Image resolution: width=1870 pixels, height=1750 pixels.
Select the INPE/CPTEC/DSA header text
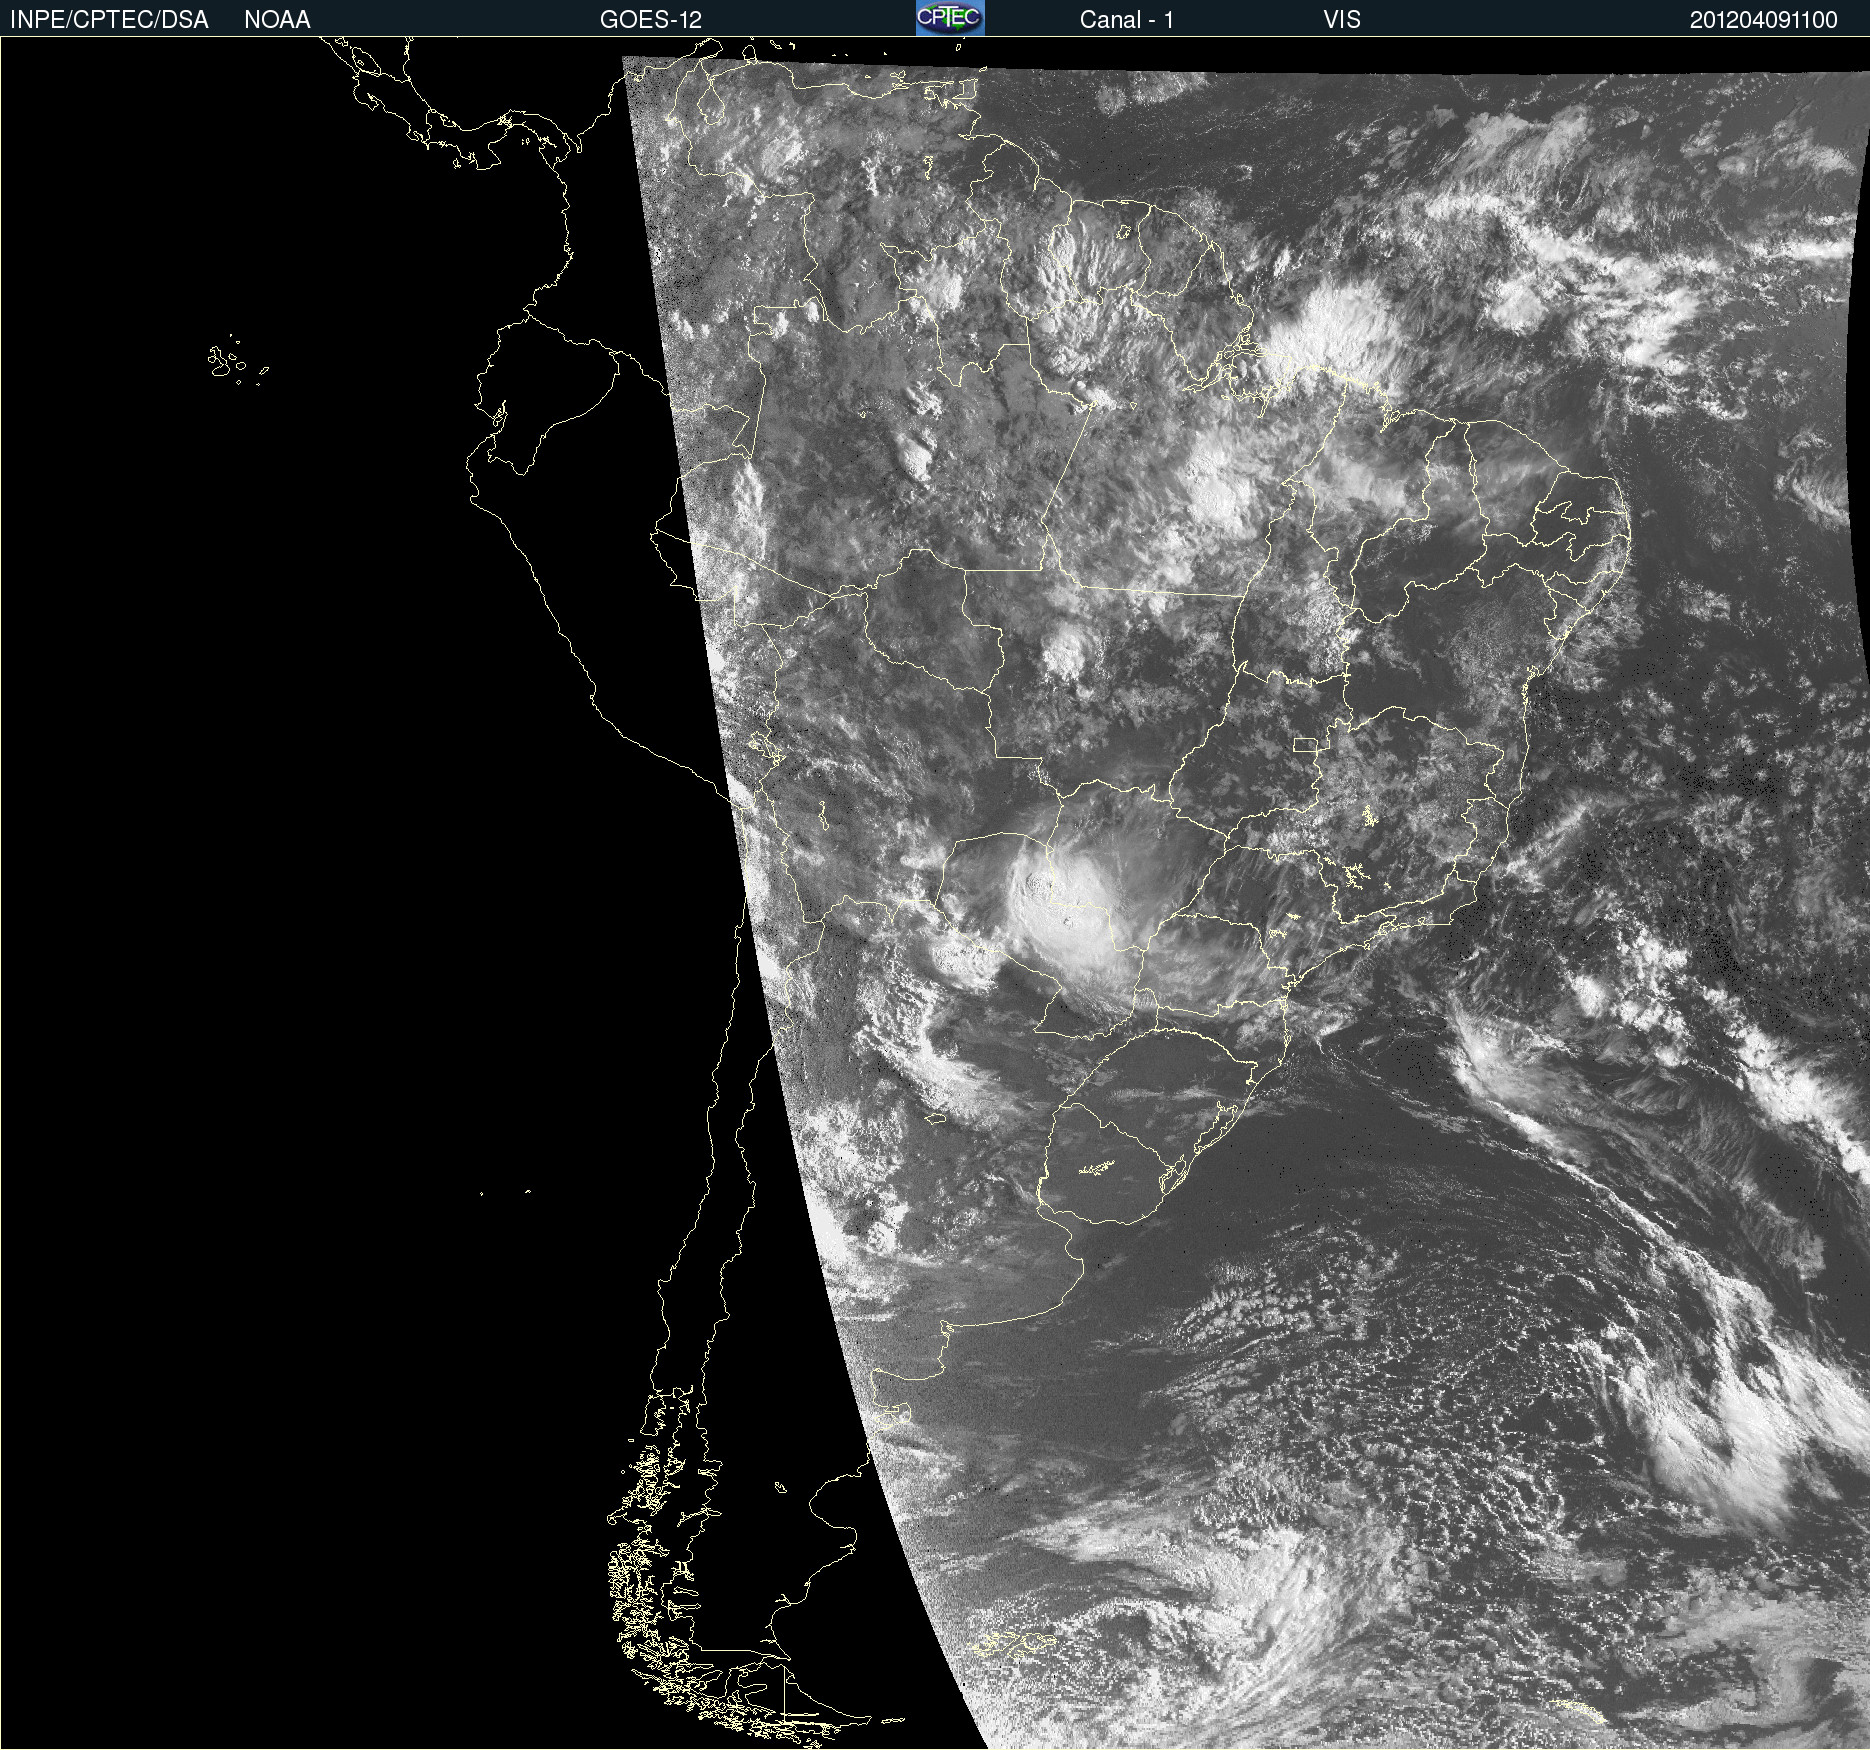[109, 20]
